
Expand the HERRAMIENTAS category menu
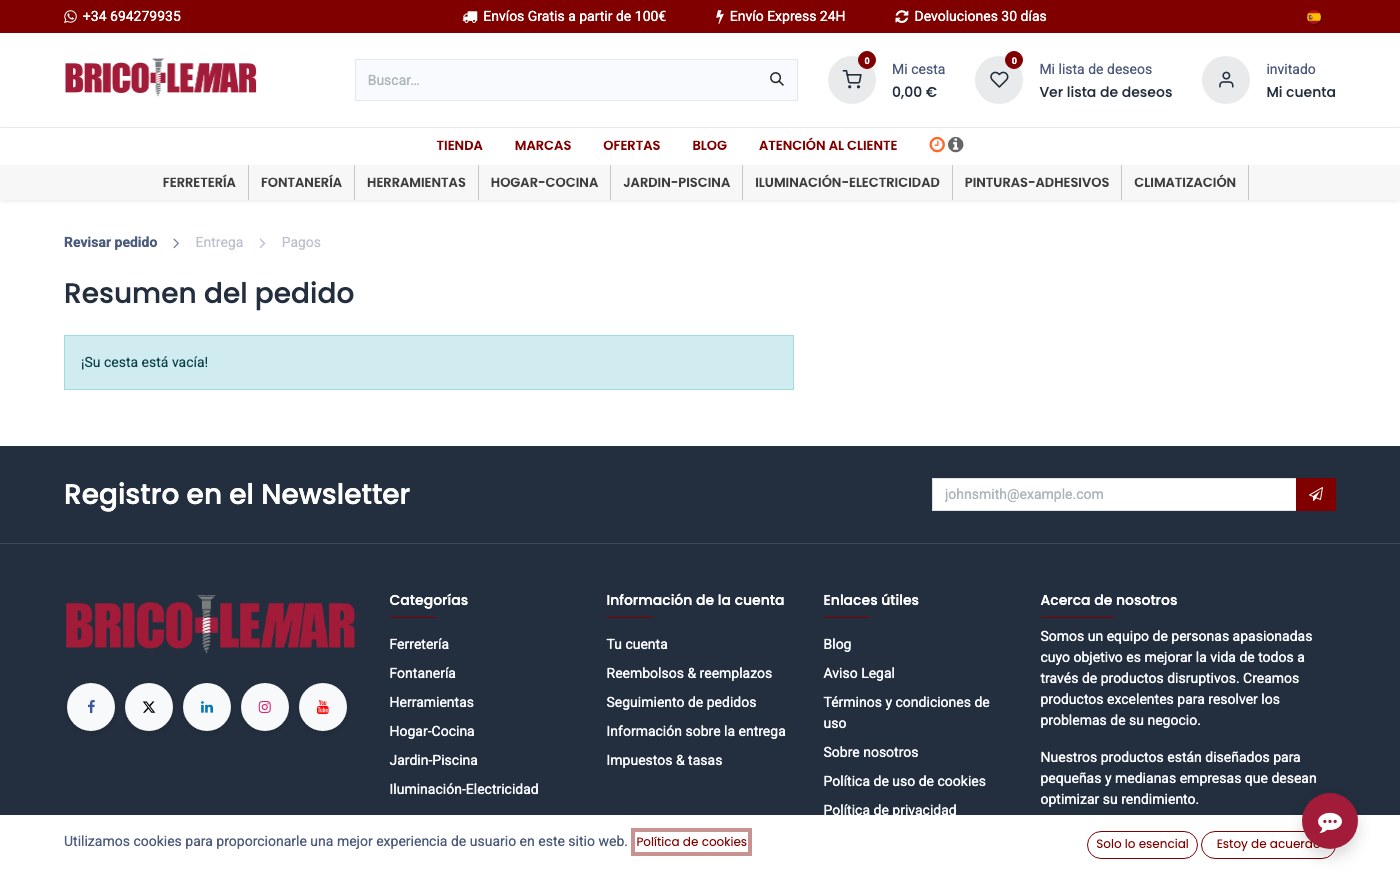pyautogui.click(x=416, y=182)
